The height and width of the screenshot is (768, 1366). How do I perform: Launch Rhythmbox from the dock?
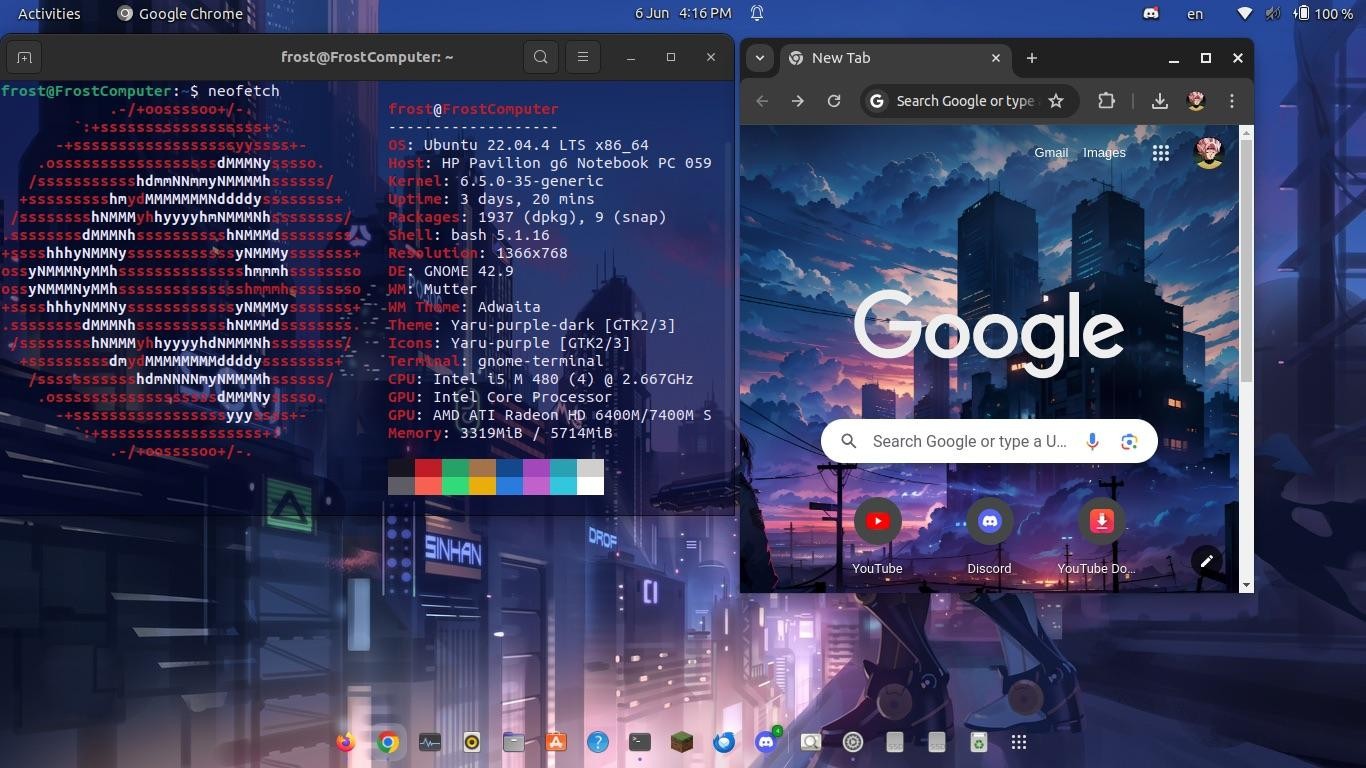pos(472,742)
